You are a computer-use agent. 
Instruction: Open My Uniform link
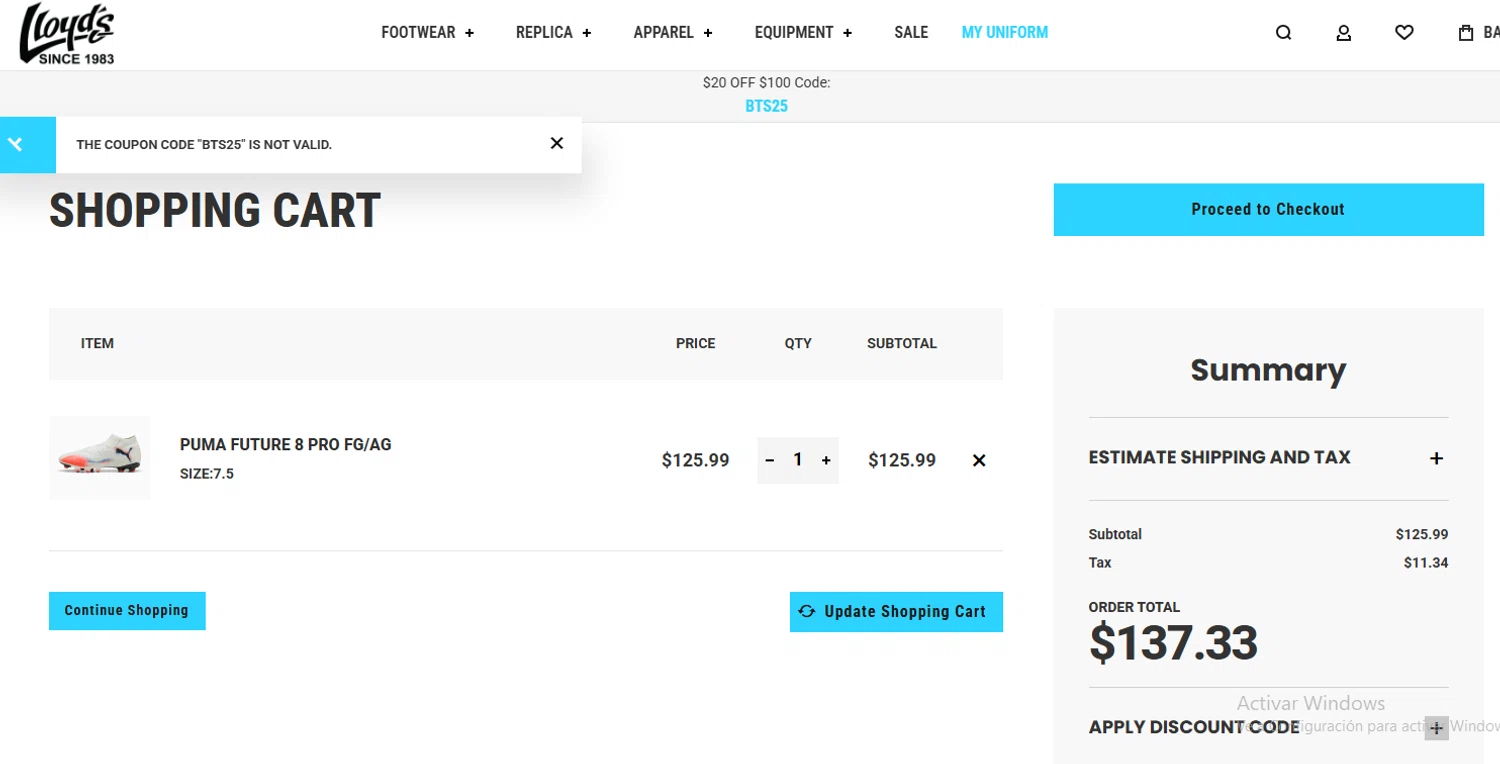(x=1005, y=33)
